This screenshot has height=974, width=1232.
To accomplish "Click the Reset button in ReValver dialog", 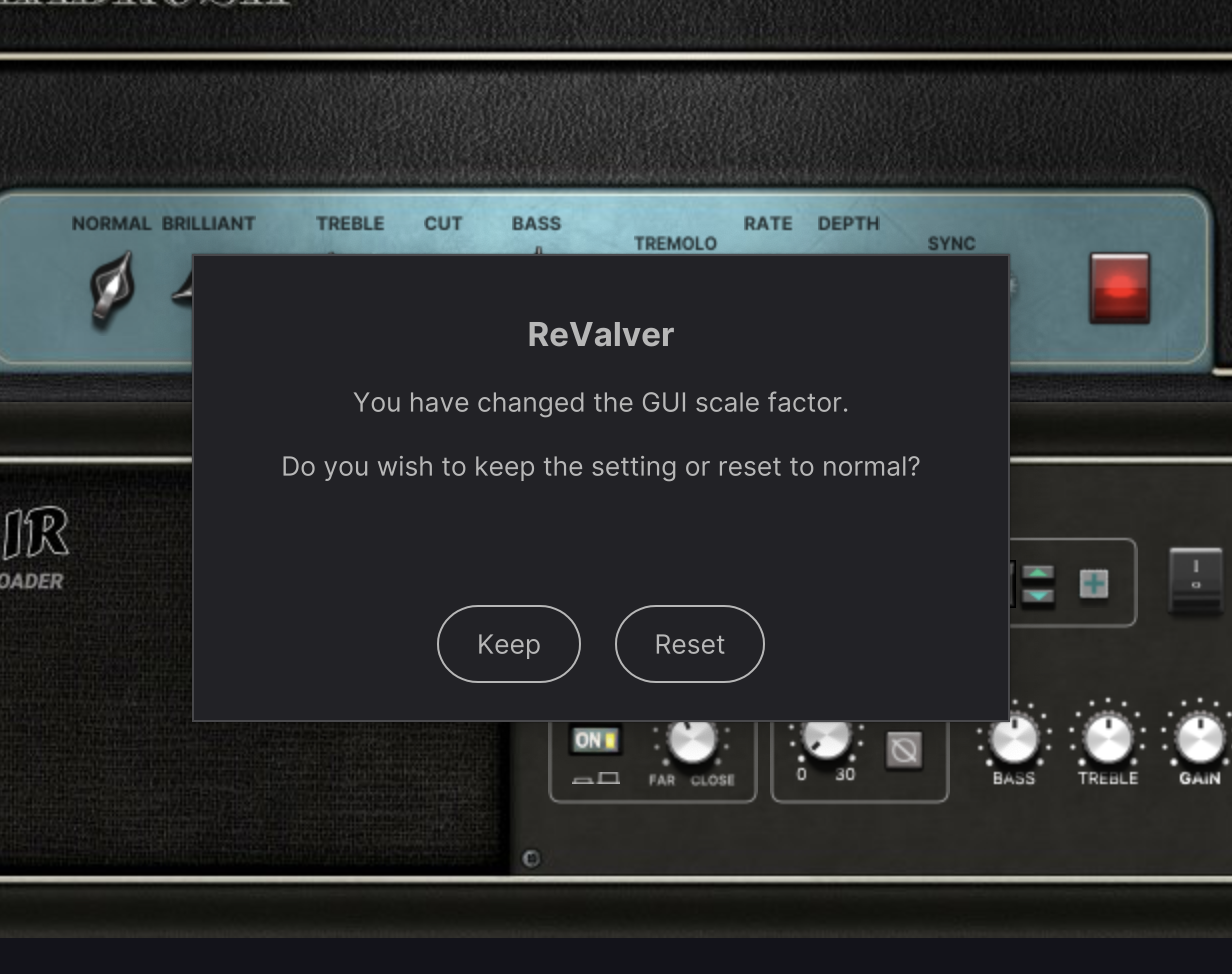I will [689, 644].
